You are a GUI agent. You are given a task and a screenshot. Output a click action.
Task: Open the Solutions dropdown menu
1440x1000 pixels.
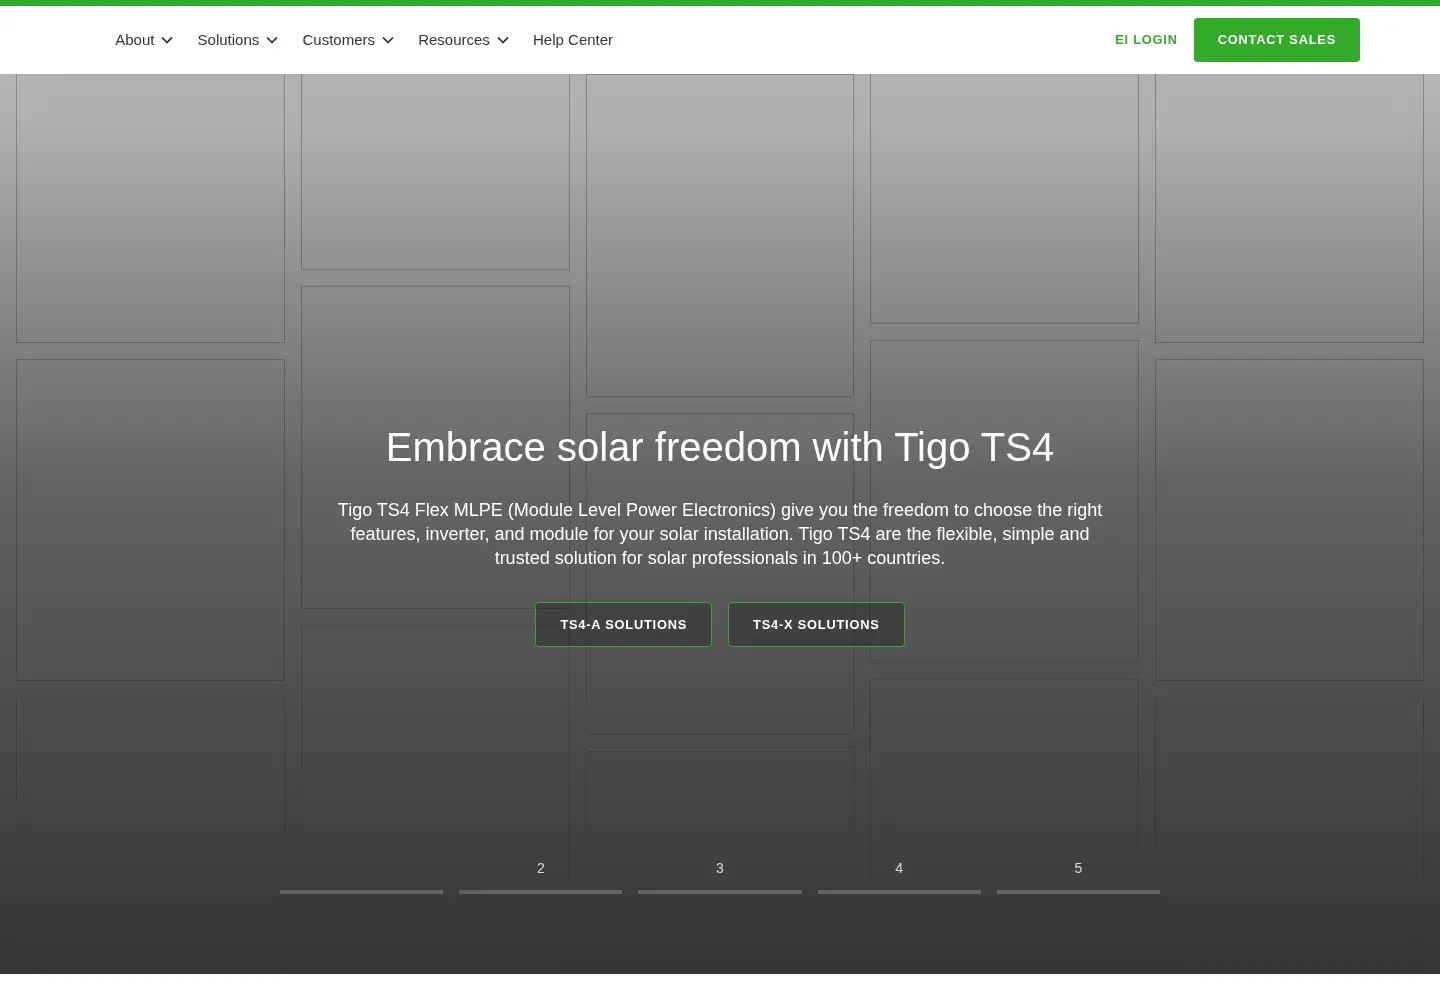[237, 40]
